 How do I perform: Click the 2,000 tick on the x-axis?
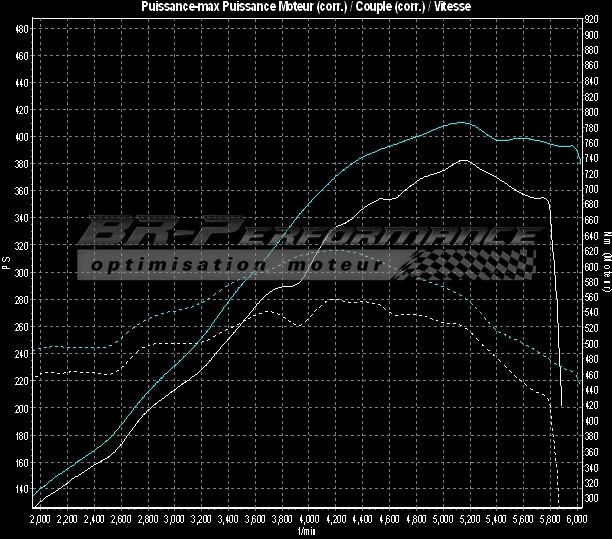pyautogui.click(x=40, y=520)
